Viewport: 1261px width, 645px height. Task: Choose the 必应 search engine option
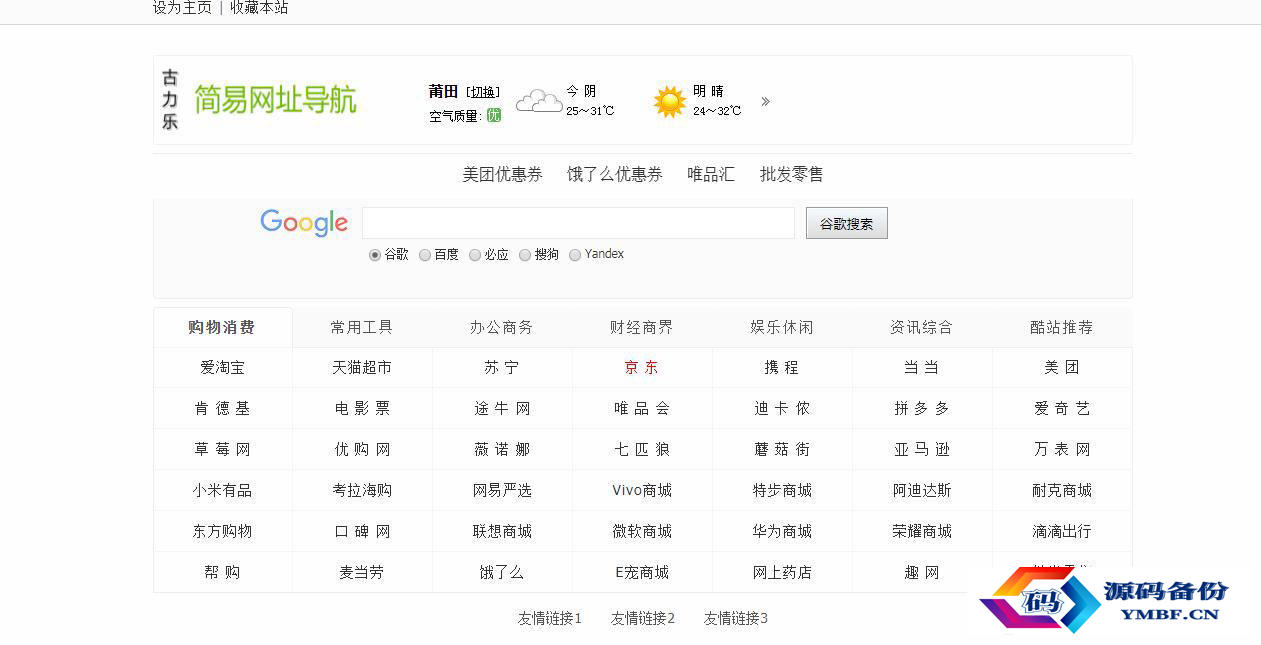tap(475, 255)
